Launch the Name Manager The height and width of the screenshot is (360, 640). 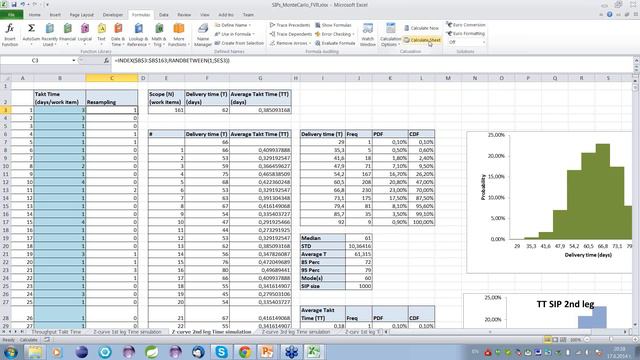coord(203,35)
